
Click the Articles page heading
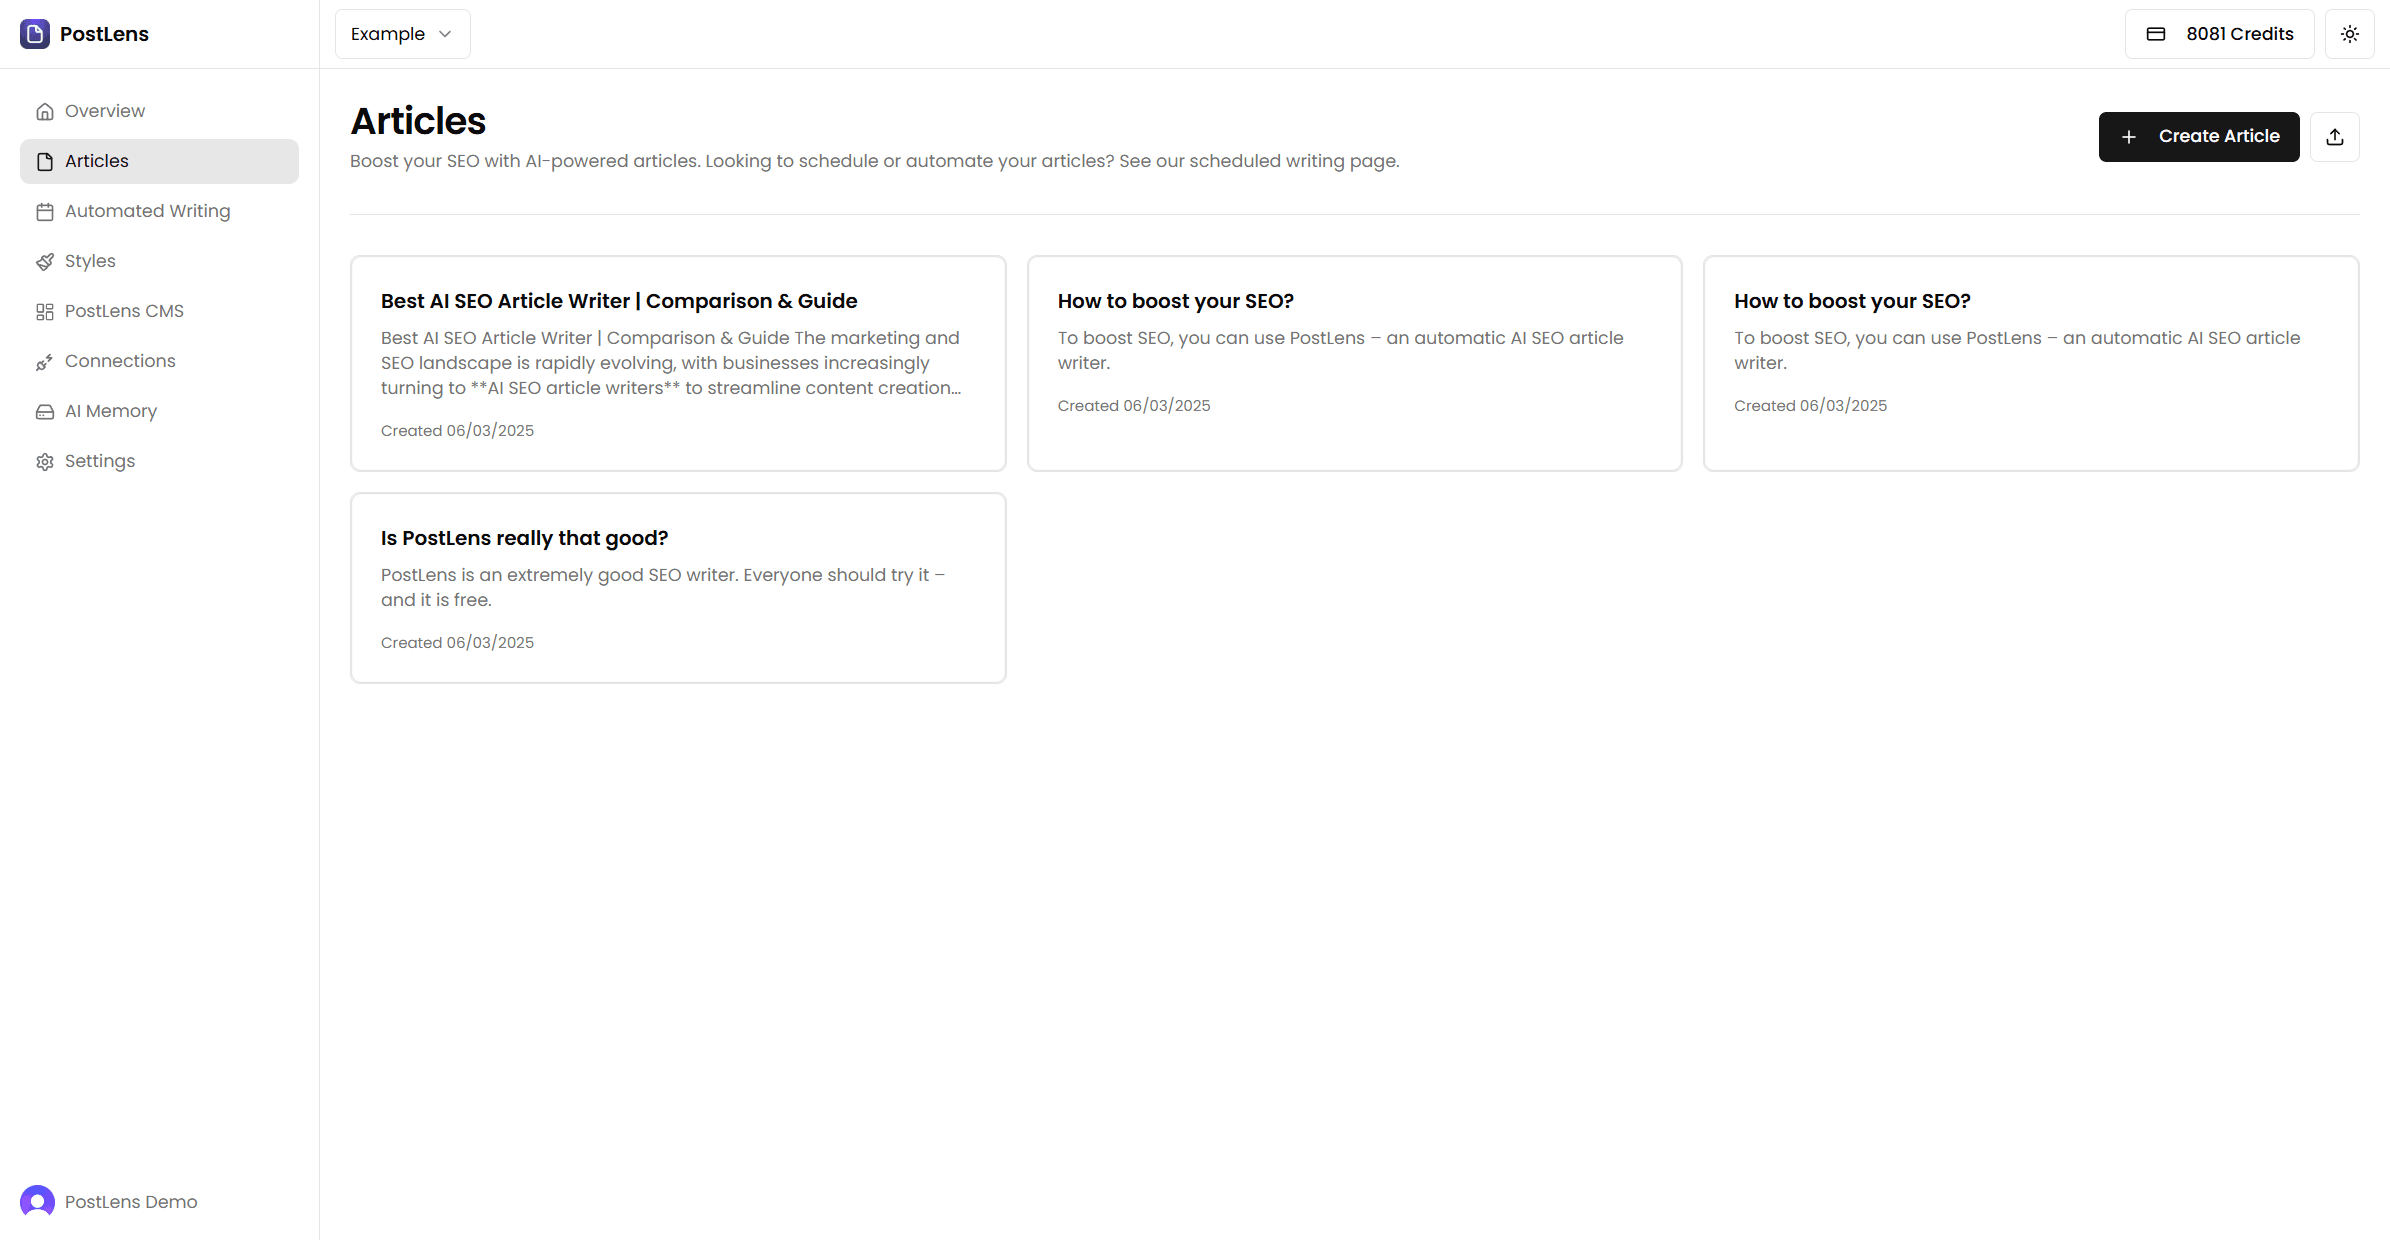(418, 121)
